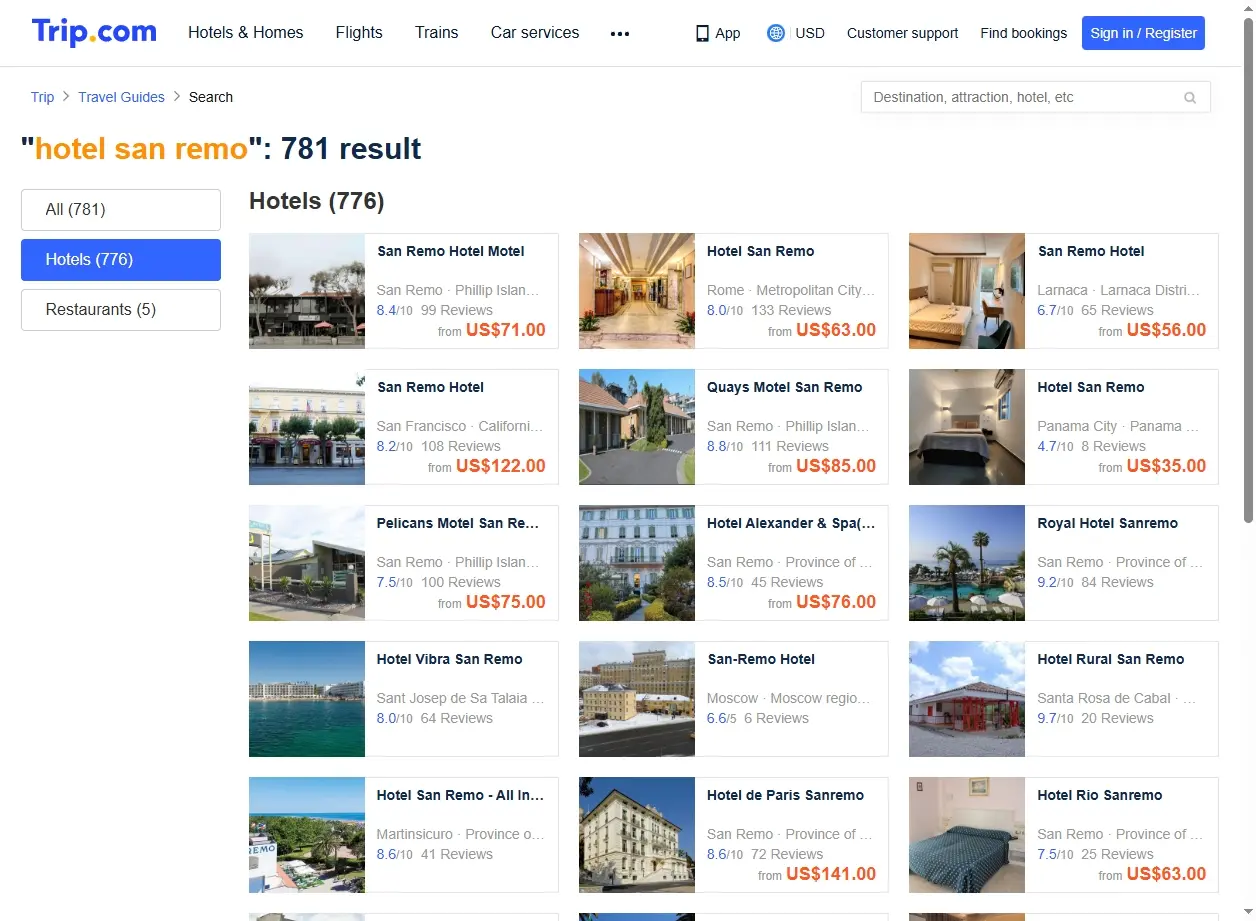Open Hotel de Paris Sanremo photo

637,835
